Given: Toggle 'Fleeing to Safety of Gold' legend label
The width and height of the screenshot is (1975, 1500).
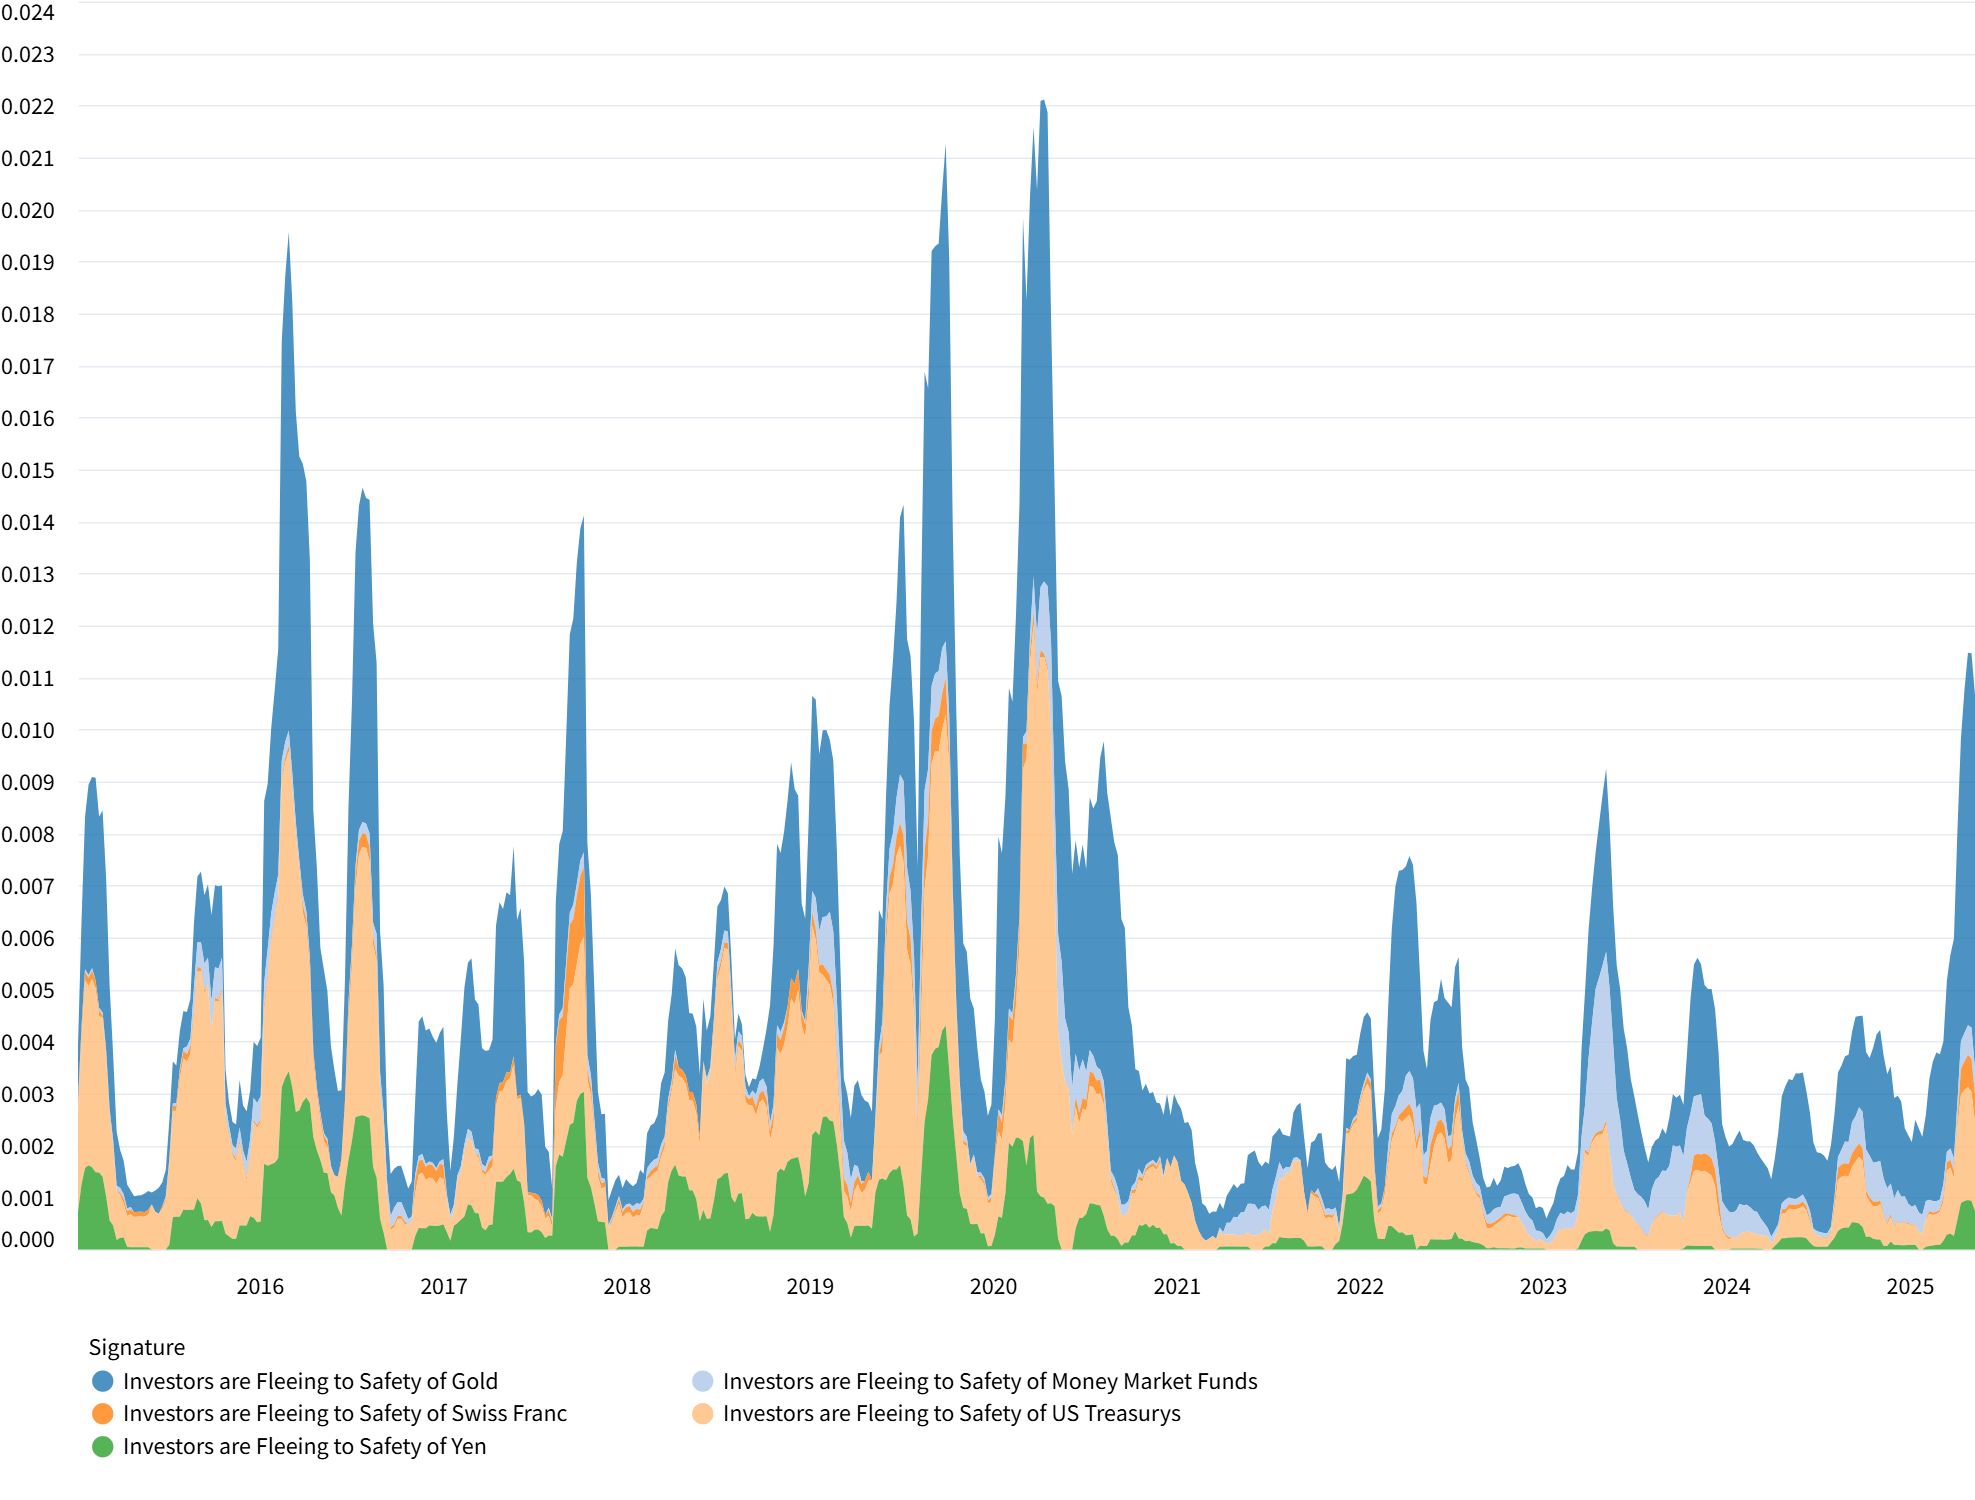Looking at the screenshot, I should (x=310, y=1381).
